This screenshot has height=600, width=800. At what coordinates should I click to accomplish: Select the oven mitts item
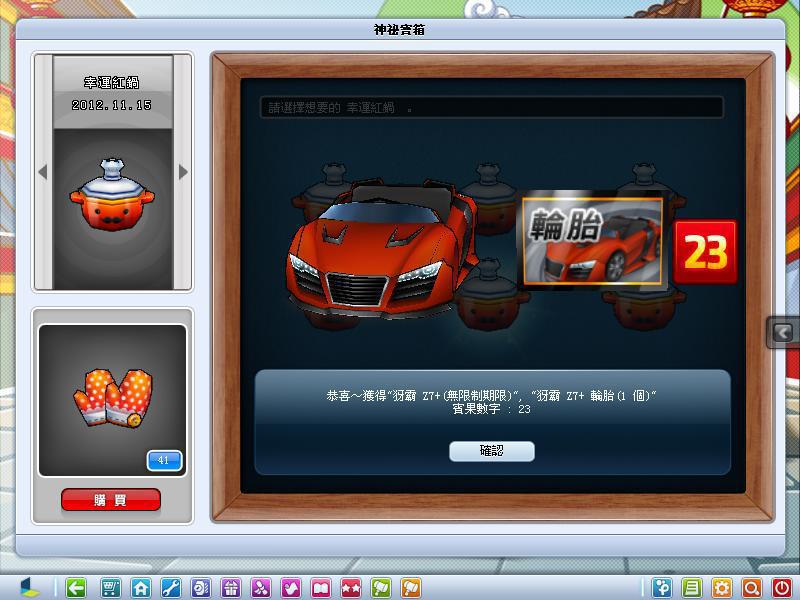pos(113,398)
